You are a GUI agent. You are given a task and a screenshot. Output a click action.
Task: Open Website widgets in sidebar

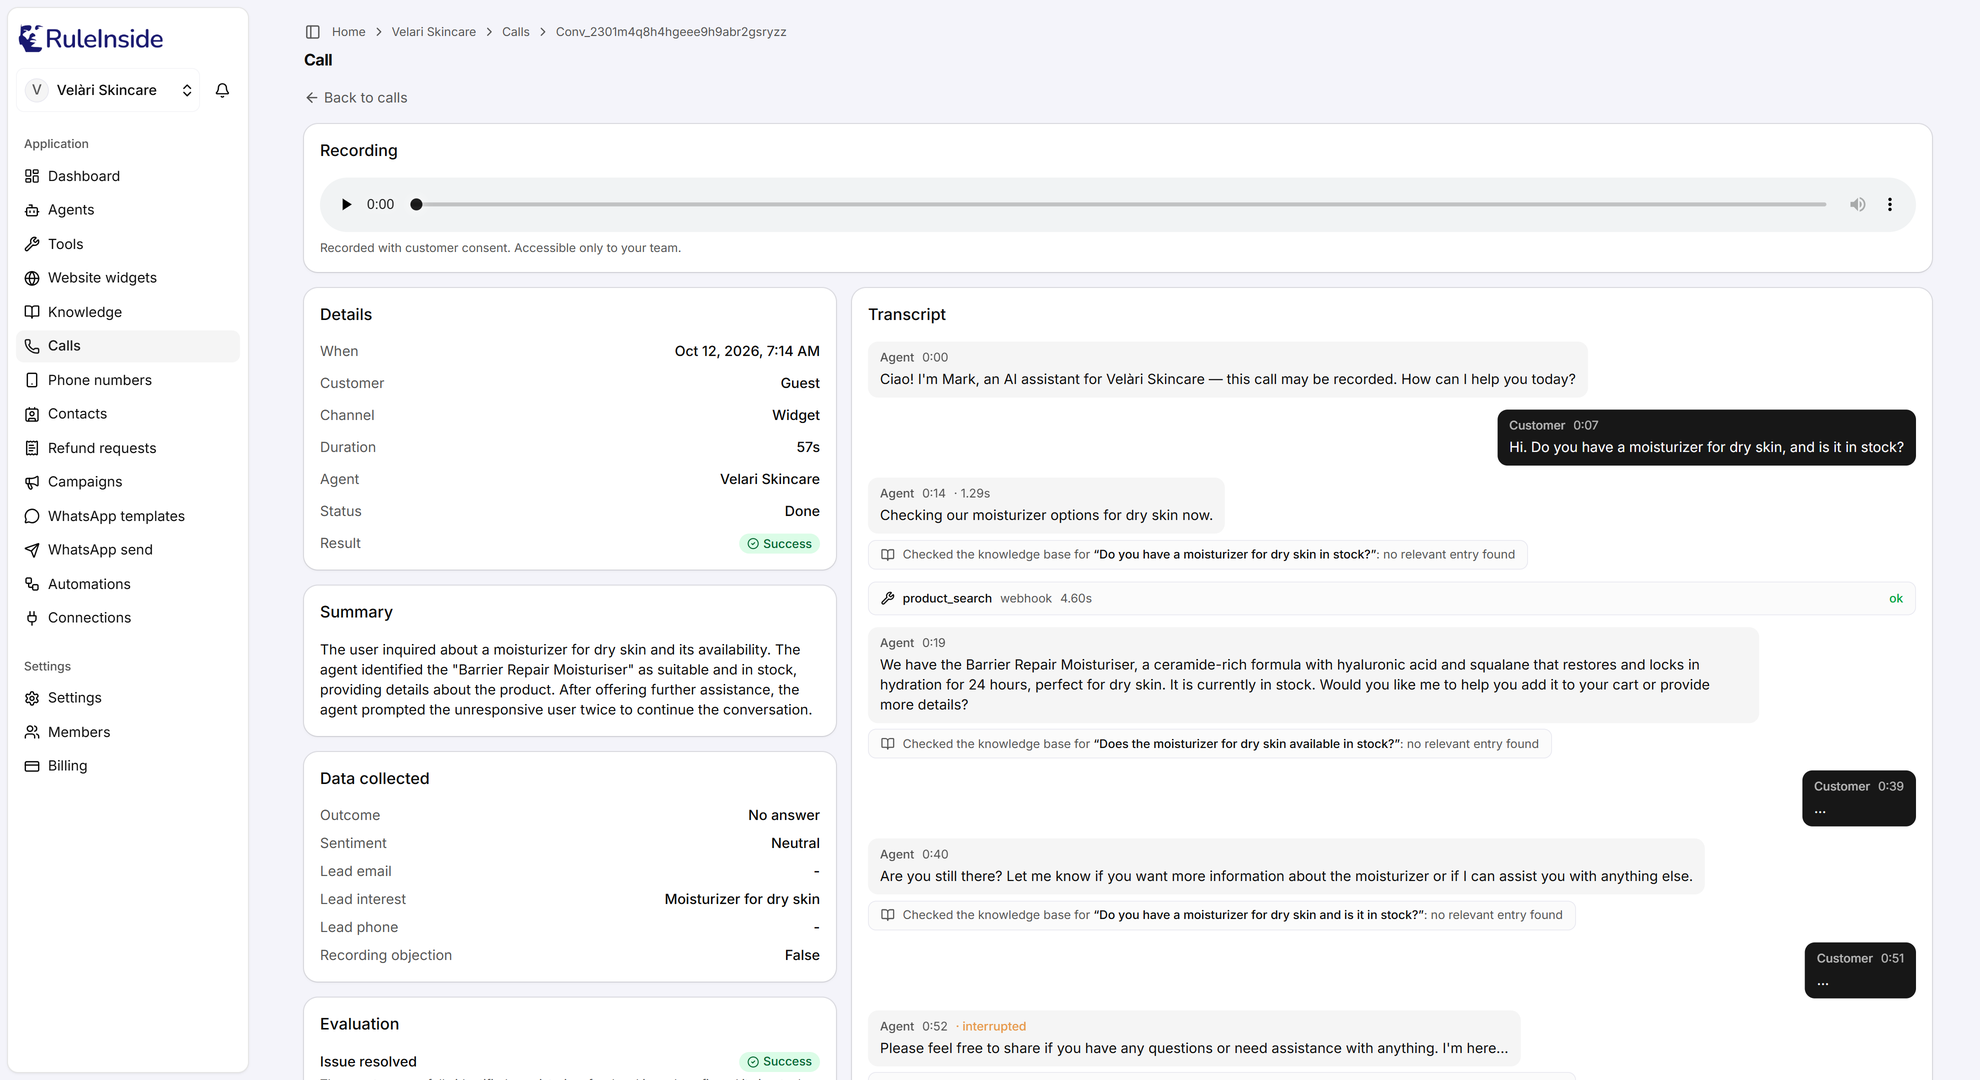(x=128, y=278)
